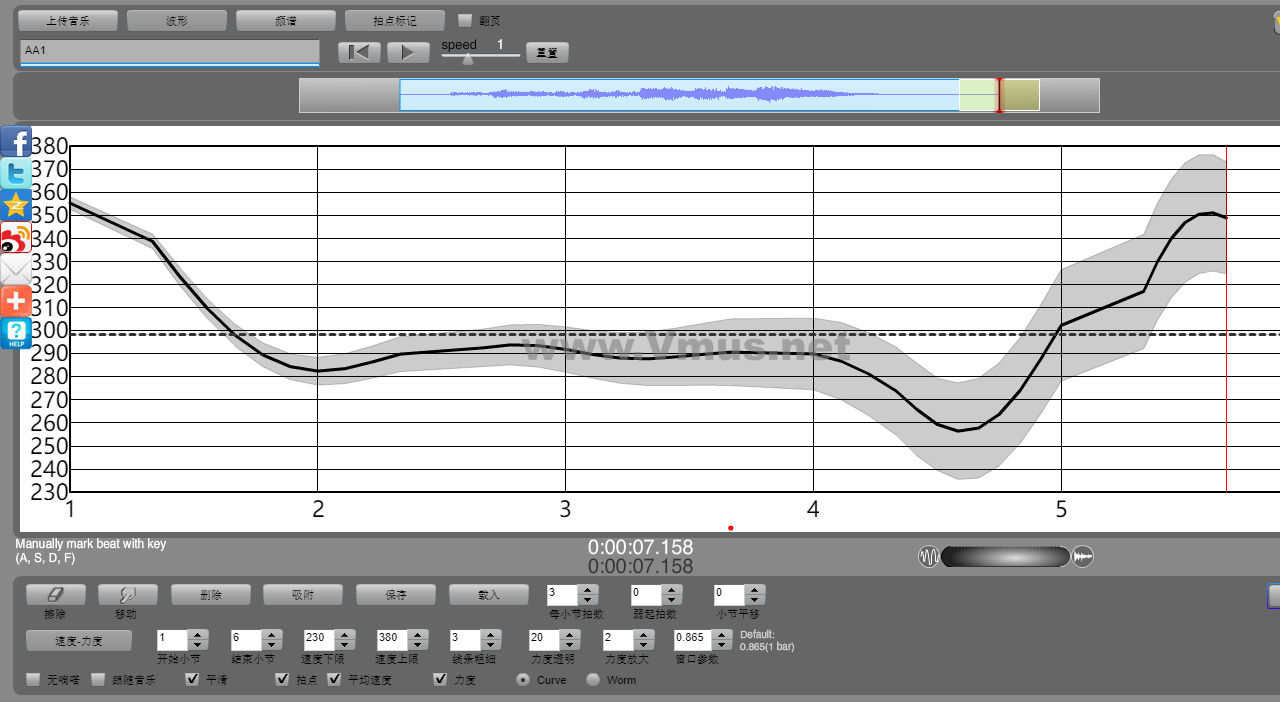Image resolution: width=1280 pixels, height=702 pixels.
Task: Select the Curve radio button
Action: pos(523,680)
